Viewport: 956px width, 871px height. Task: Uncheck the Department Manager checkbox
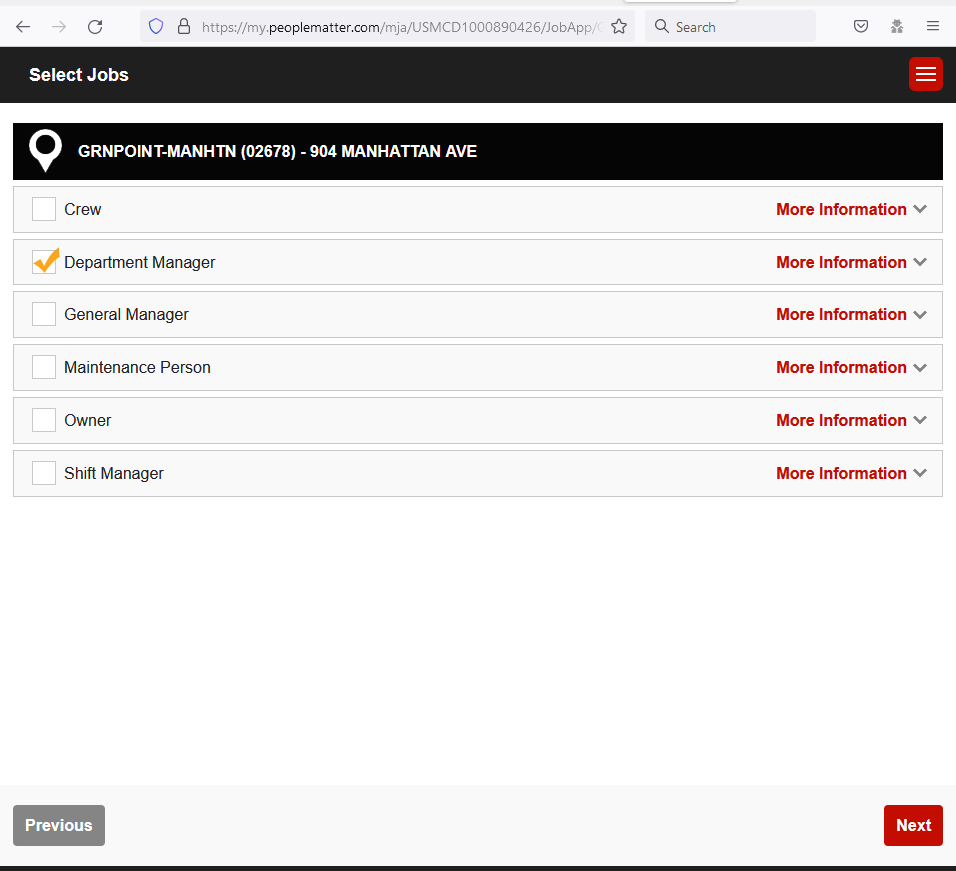45,261
